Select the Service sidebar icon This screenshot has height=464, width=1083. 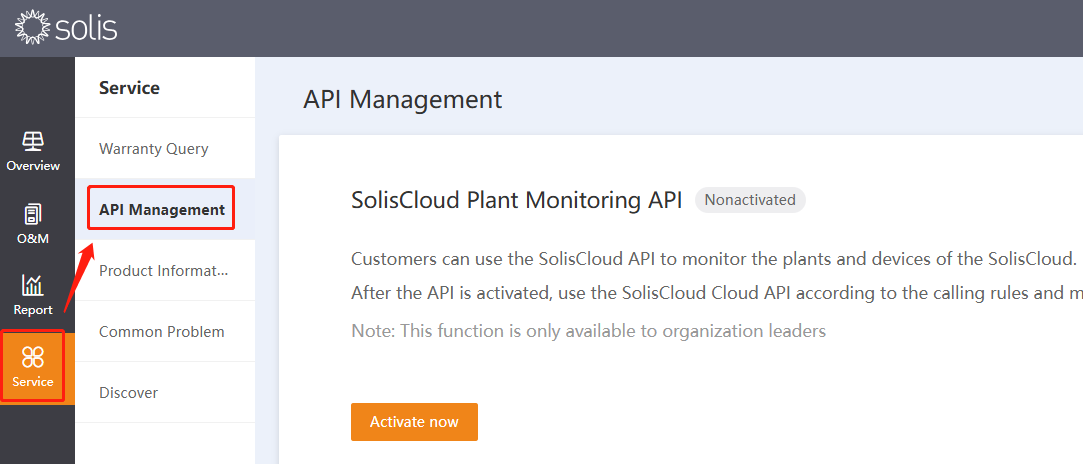(x=32, y=357)
